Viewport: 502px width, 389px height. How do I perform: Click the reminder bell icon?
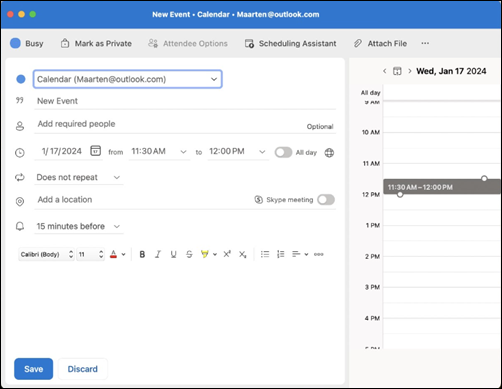click(20, 226)
